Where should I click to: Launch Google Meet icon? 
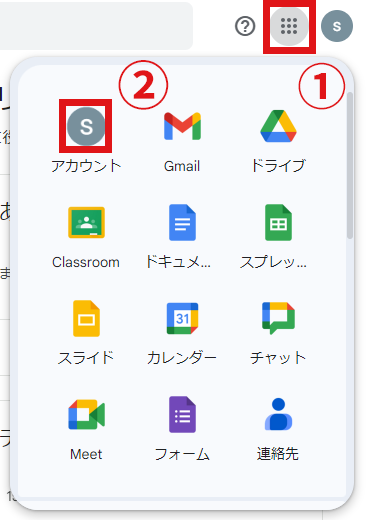[86, 414]
